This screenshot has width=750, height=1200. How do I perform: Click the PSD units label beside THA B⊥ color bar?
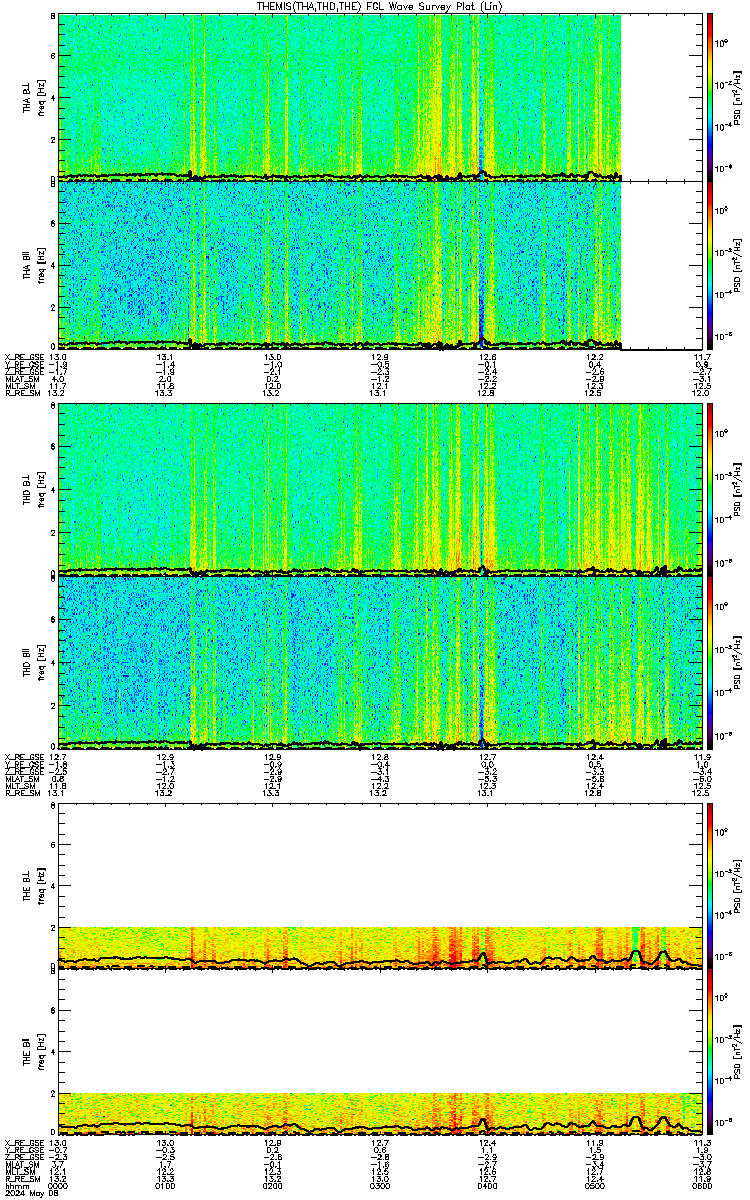(x=737, y=97)
